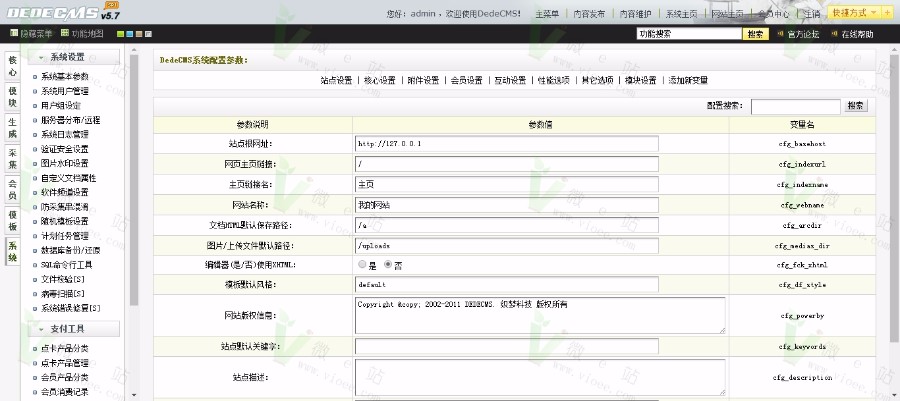Viewport: 900px width, 401px height.
Task: Open the 站点设置 config tab
Action: click(x=336, y=80)
